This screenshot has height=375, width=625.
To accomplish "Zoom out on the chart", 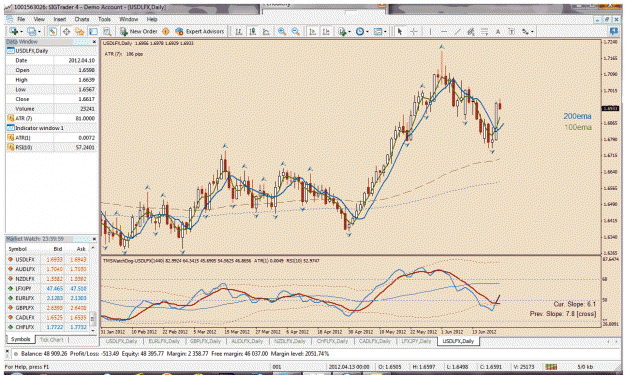I will [295, 31].
